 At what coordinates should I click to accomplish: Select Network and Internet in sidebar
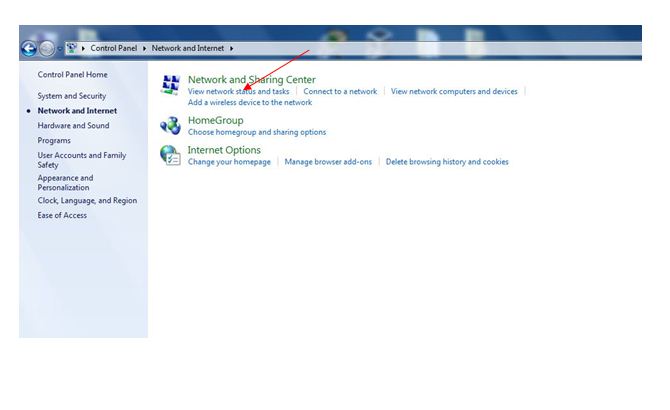pyautogui.click(x=77, y=111)
